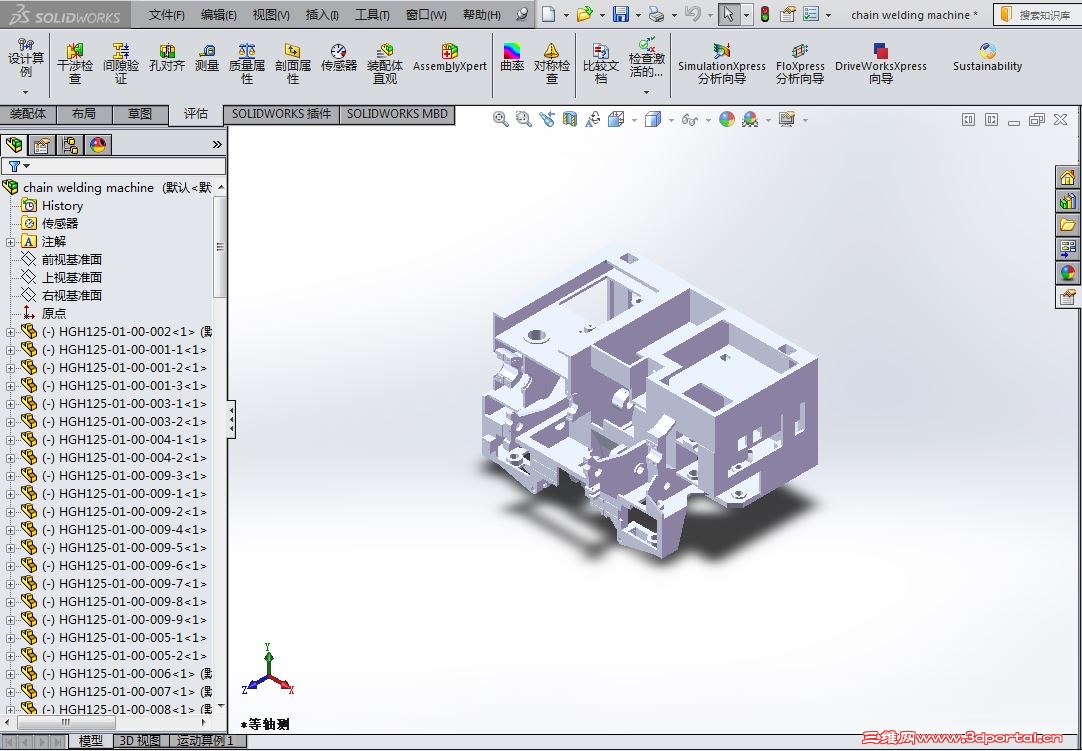
Task: Open the ConfigurationManager tab icon
Action: tap(70, 145)
